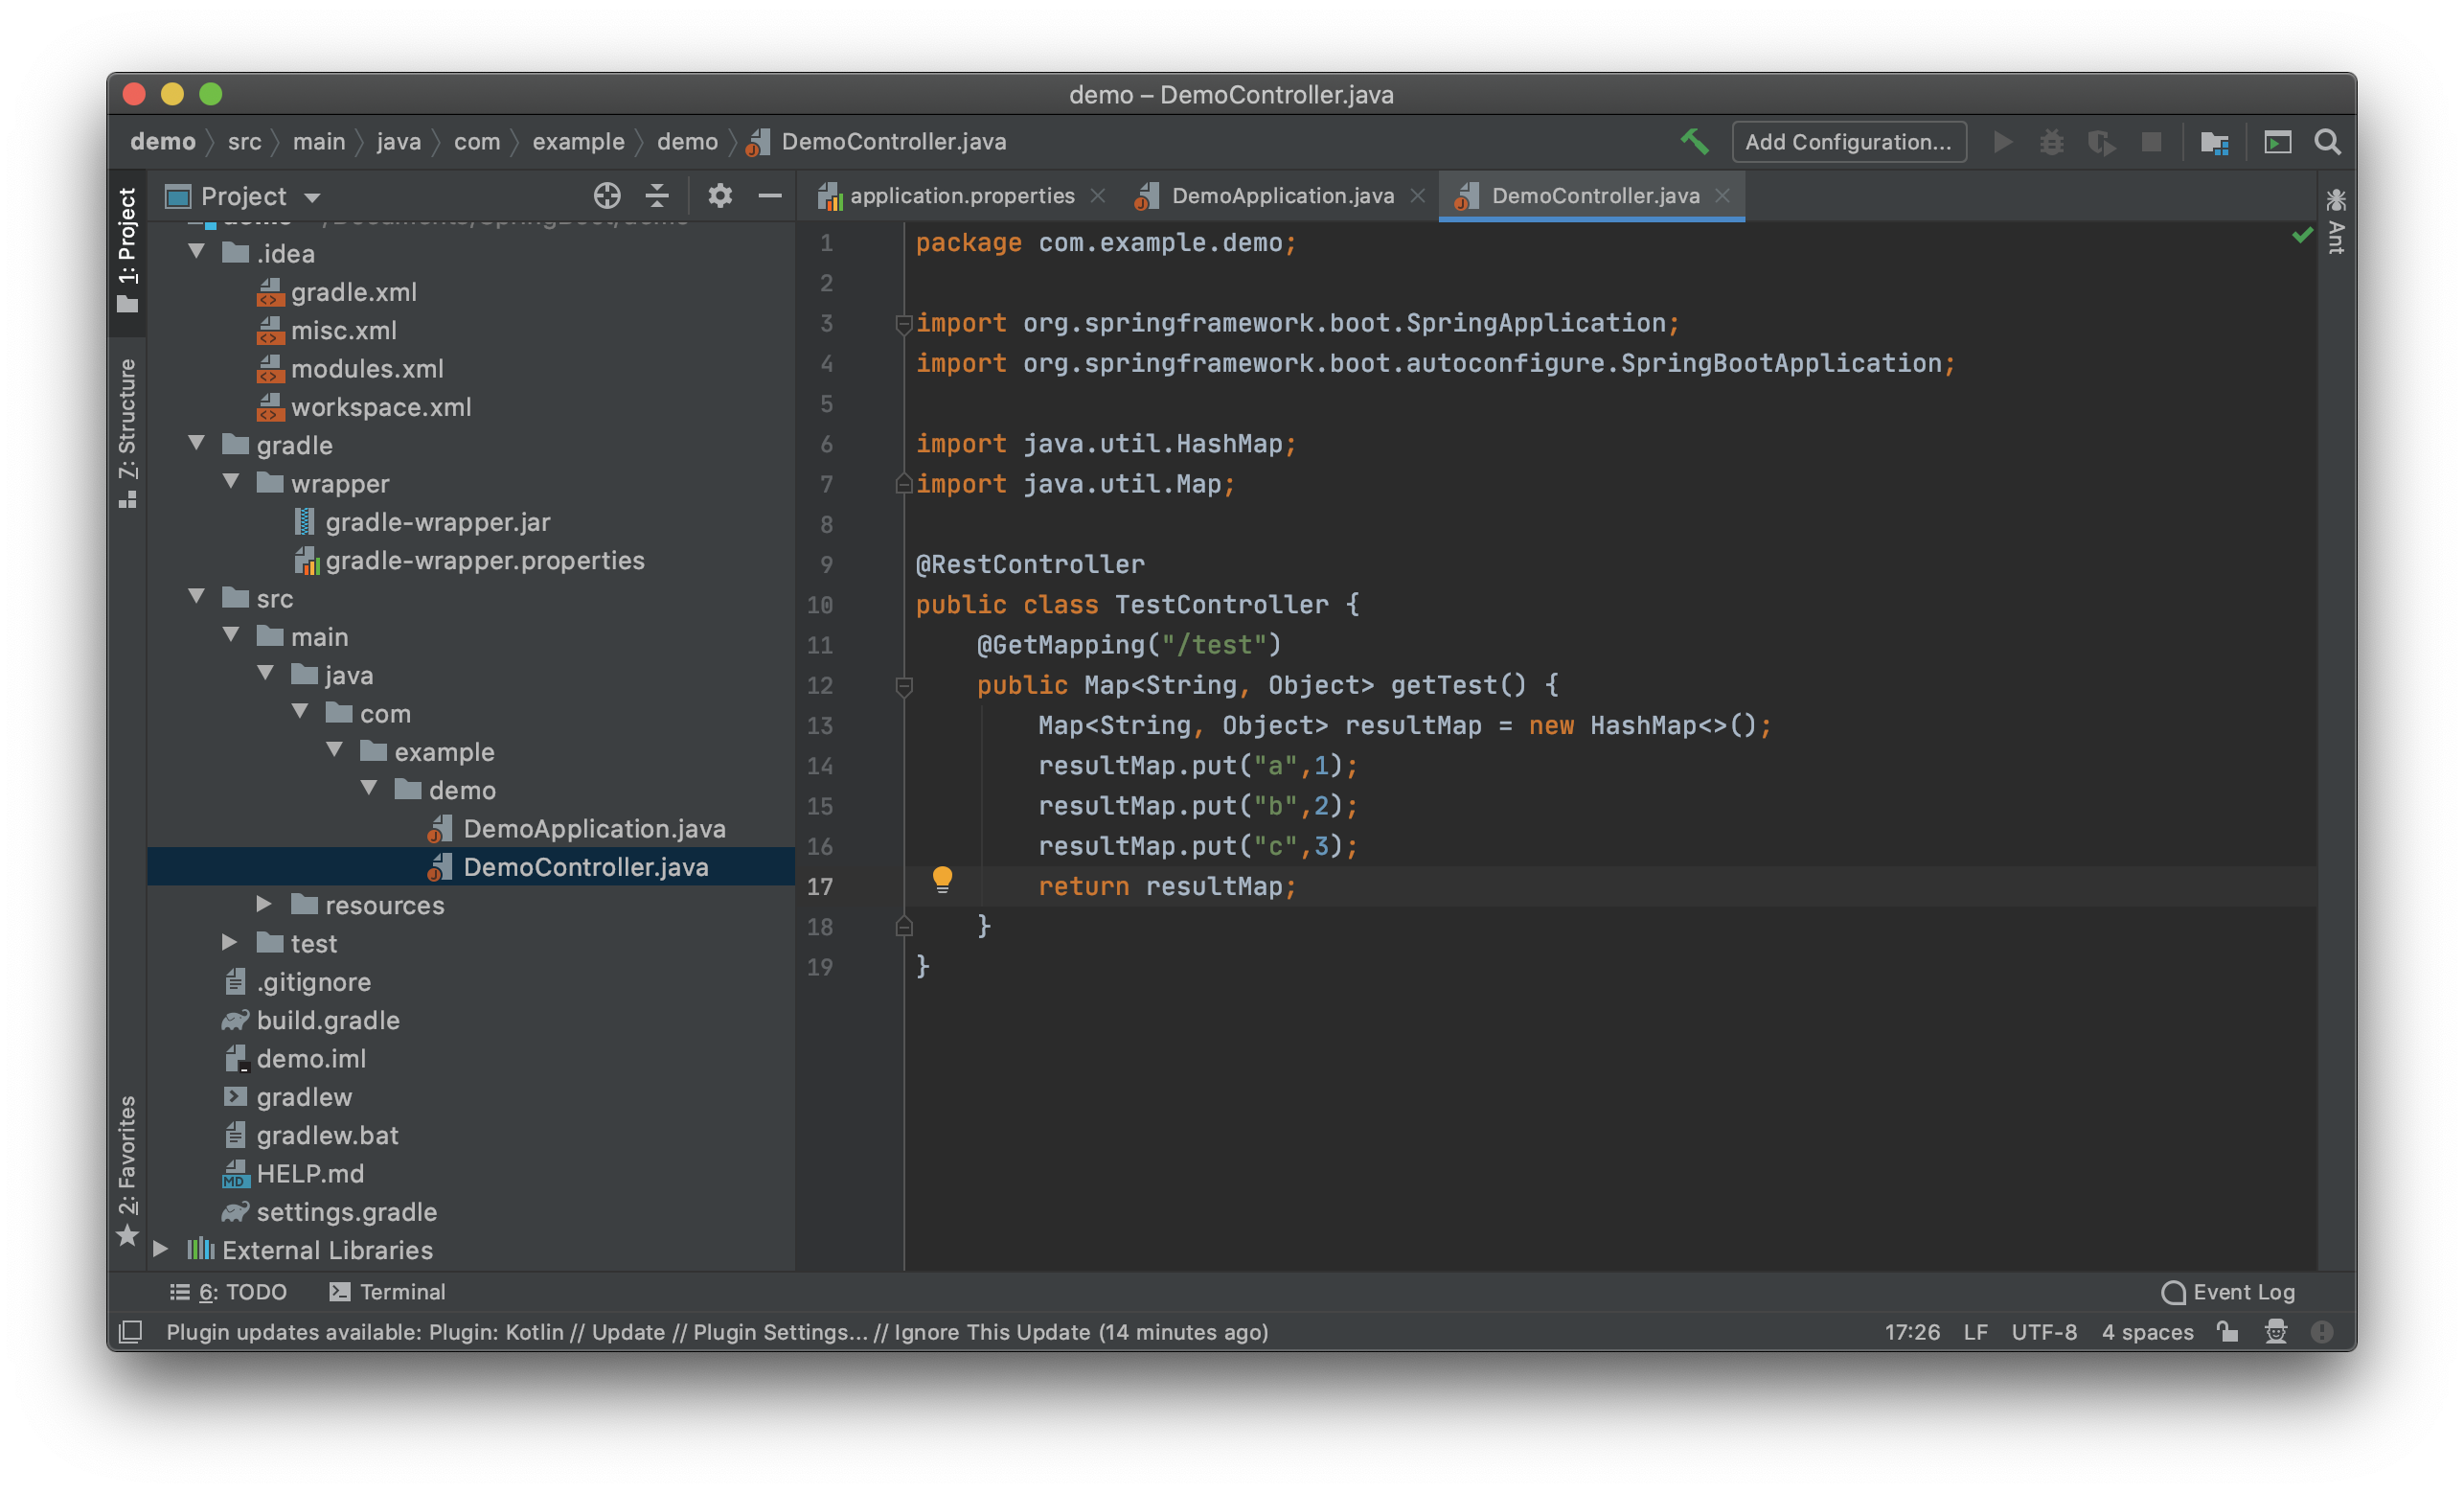Toggle tool window bars icon bottom-left corner
Screen dimensions: 2464x1493
[x=131, y=1331]
